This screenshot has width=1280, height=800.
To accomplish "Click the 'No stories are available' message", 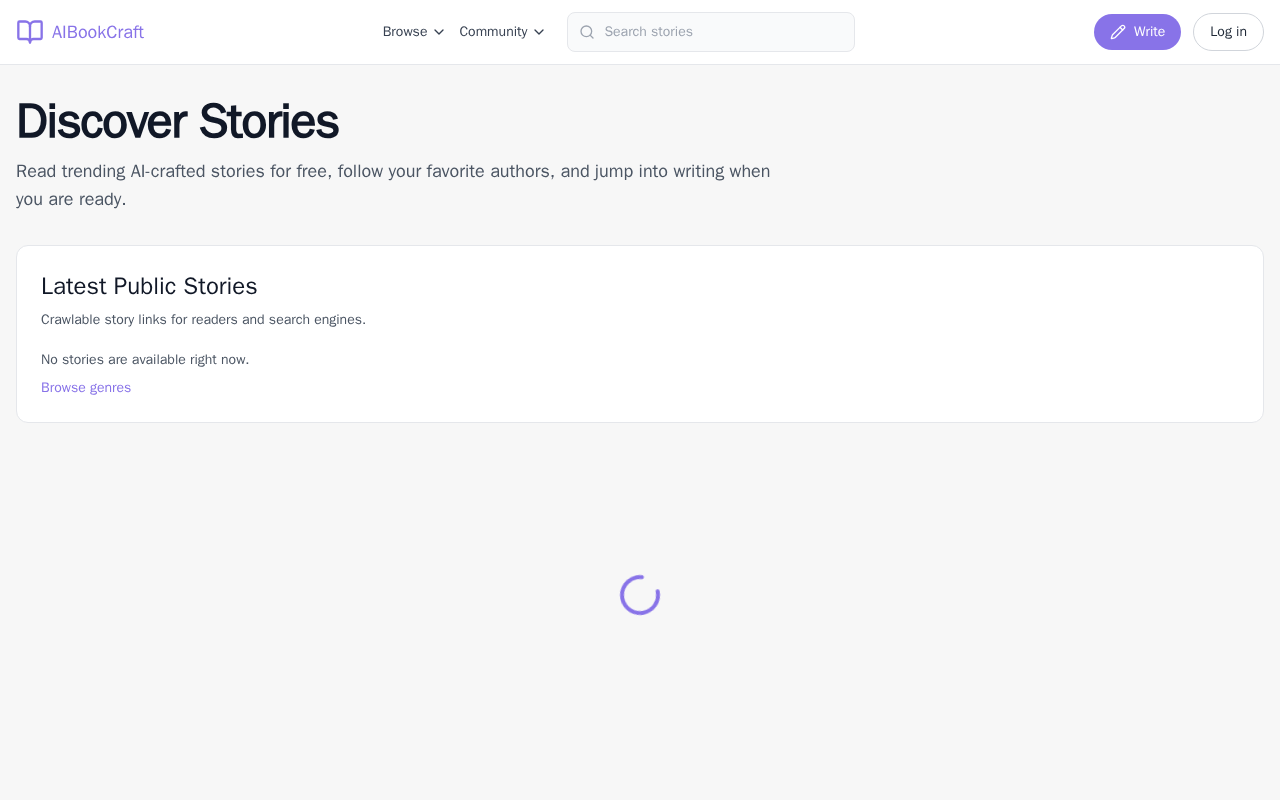I will pyautogui.click(x=145, y=360).
